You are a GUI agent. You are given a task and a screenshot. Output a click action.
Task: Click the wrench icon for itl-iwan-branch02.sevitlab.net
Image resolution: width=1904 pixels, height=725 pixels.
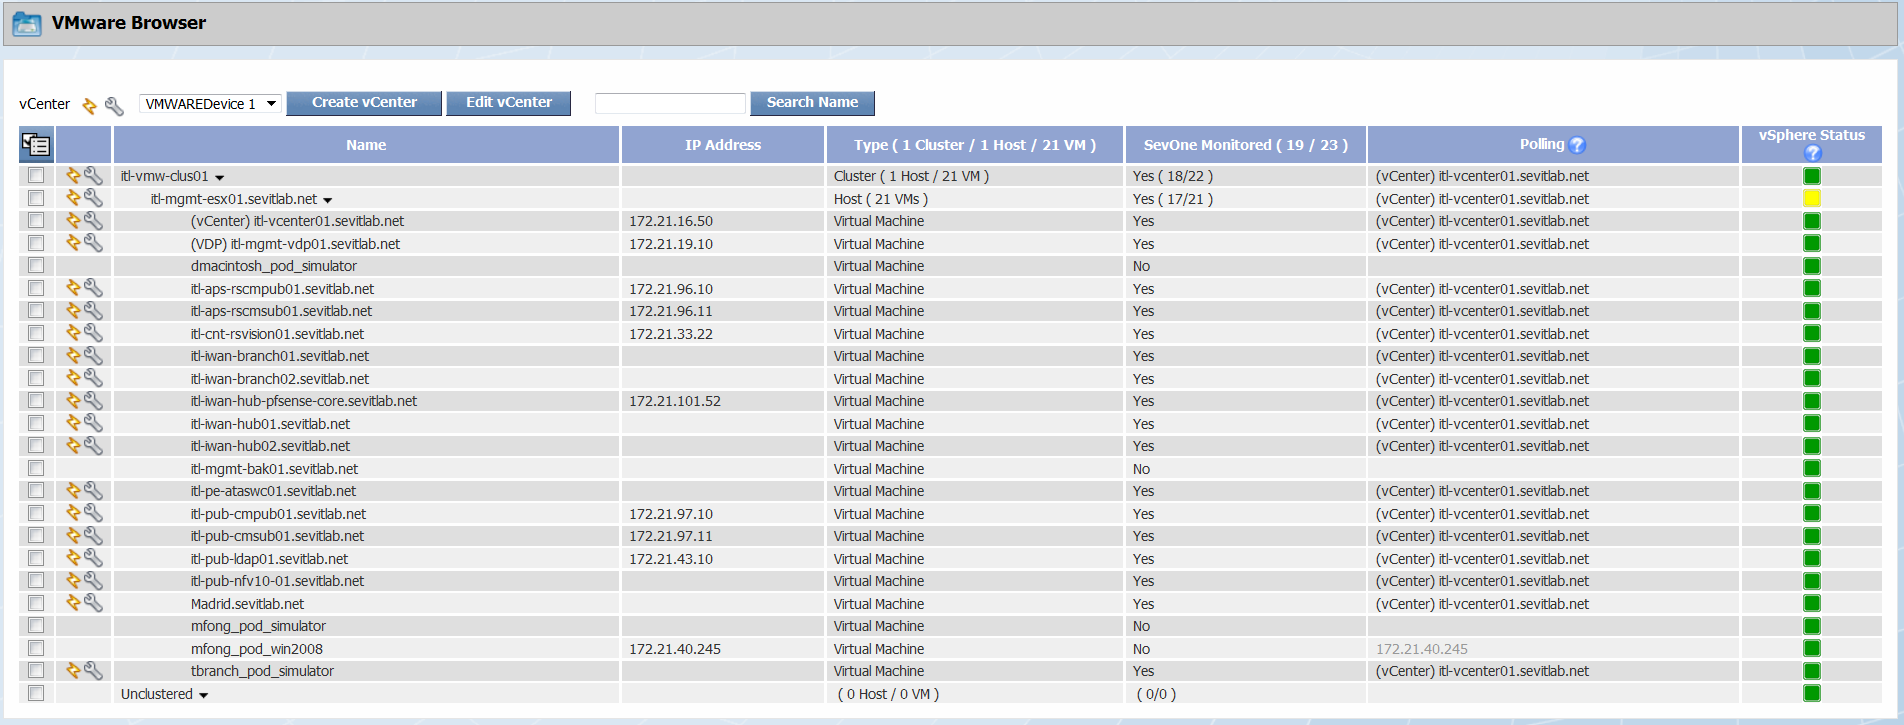tap(93, 378)
